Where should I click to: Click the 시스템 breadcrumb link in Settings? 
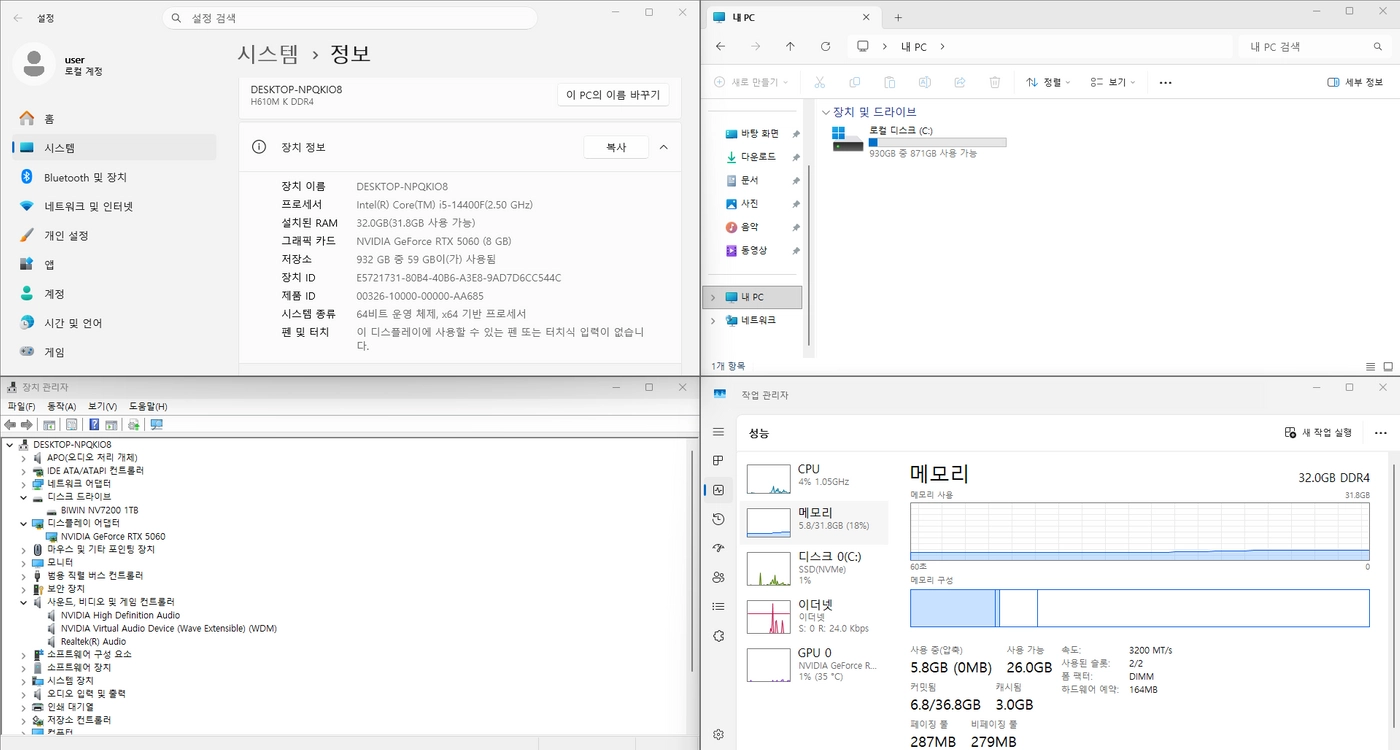click(268, 54)
